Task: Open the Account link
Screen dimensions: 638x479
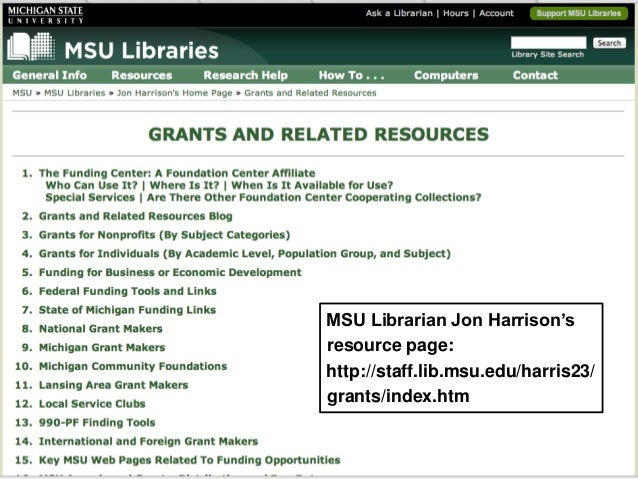Action: pyautogui.click(x=496, y=13)
